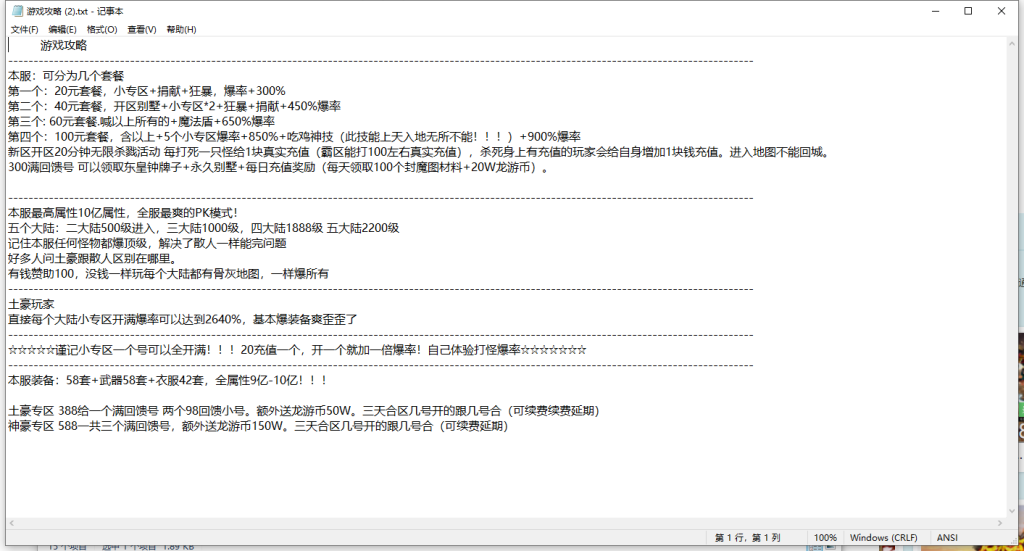Click the Notepad icon in title bar
This screenshot has width=1024, height=551.
(x=17, y=10)
